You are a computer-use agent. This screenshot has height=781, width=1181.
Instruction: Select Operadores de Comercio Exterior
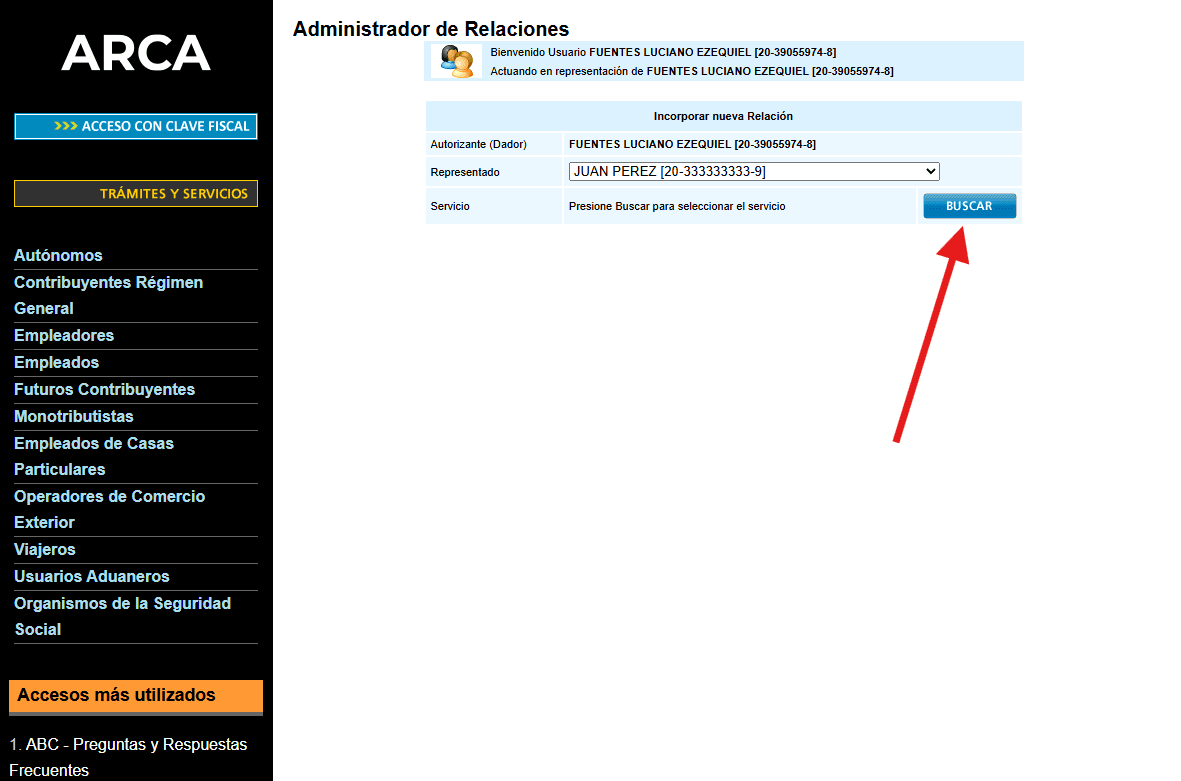(109, 509)
